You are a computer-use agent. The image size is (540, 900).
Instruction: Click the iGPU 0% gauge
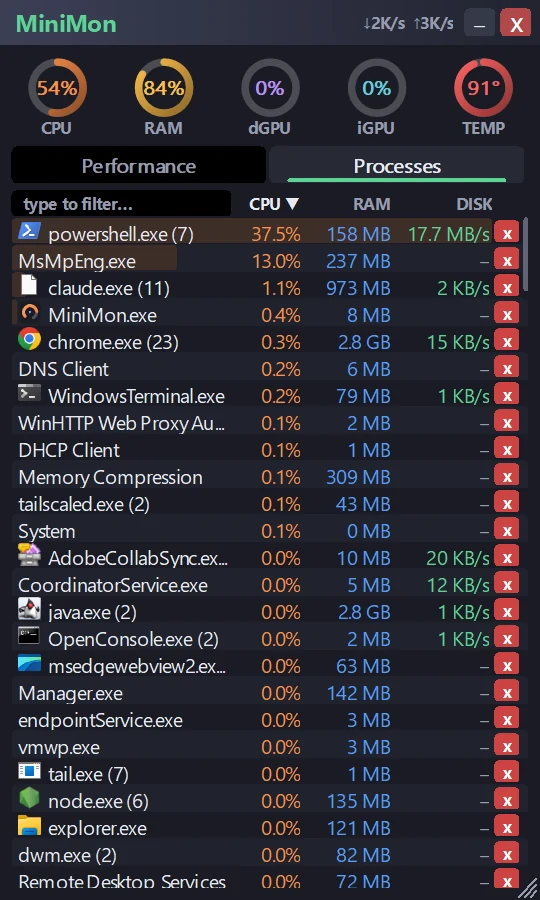376,87
